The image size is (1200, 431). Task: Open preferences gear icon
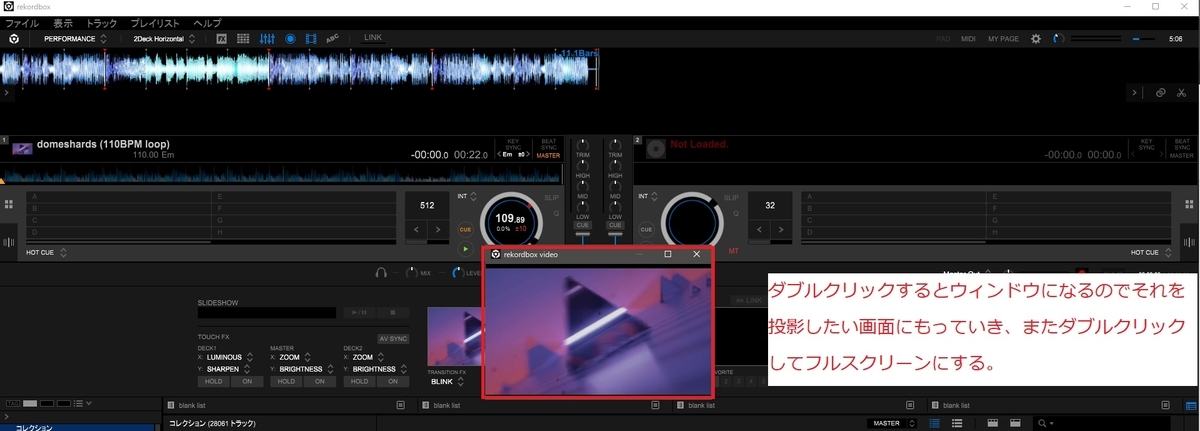[x=1035, y=39]
